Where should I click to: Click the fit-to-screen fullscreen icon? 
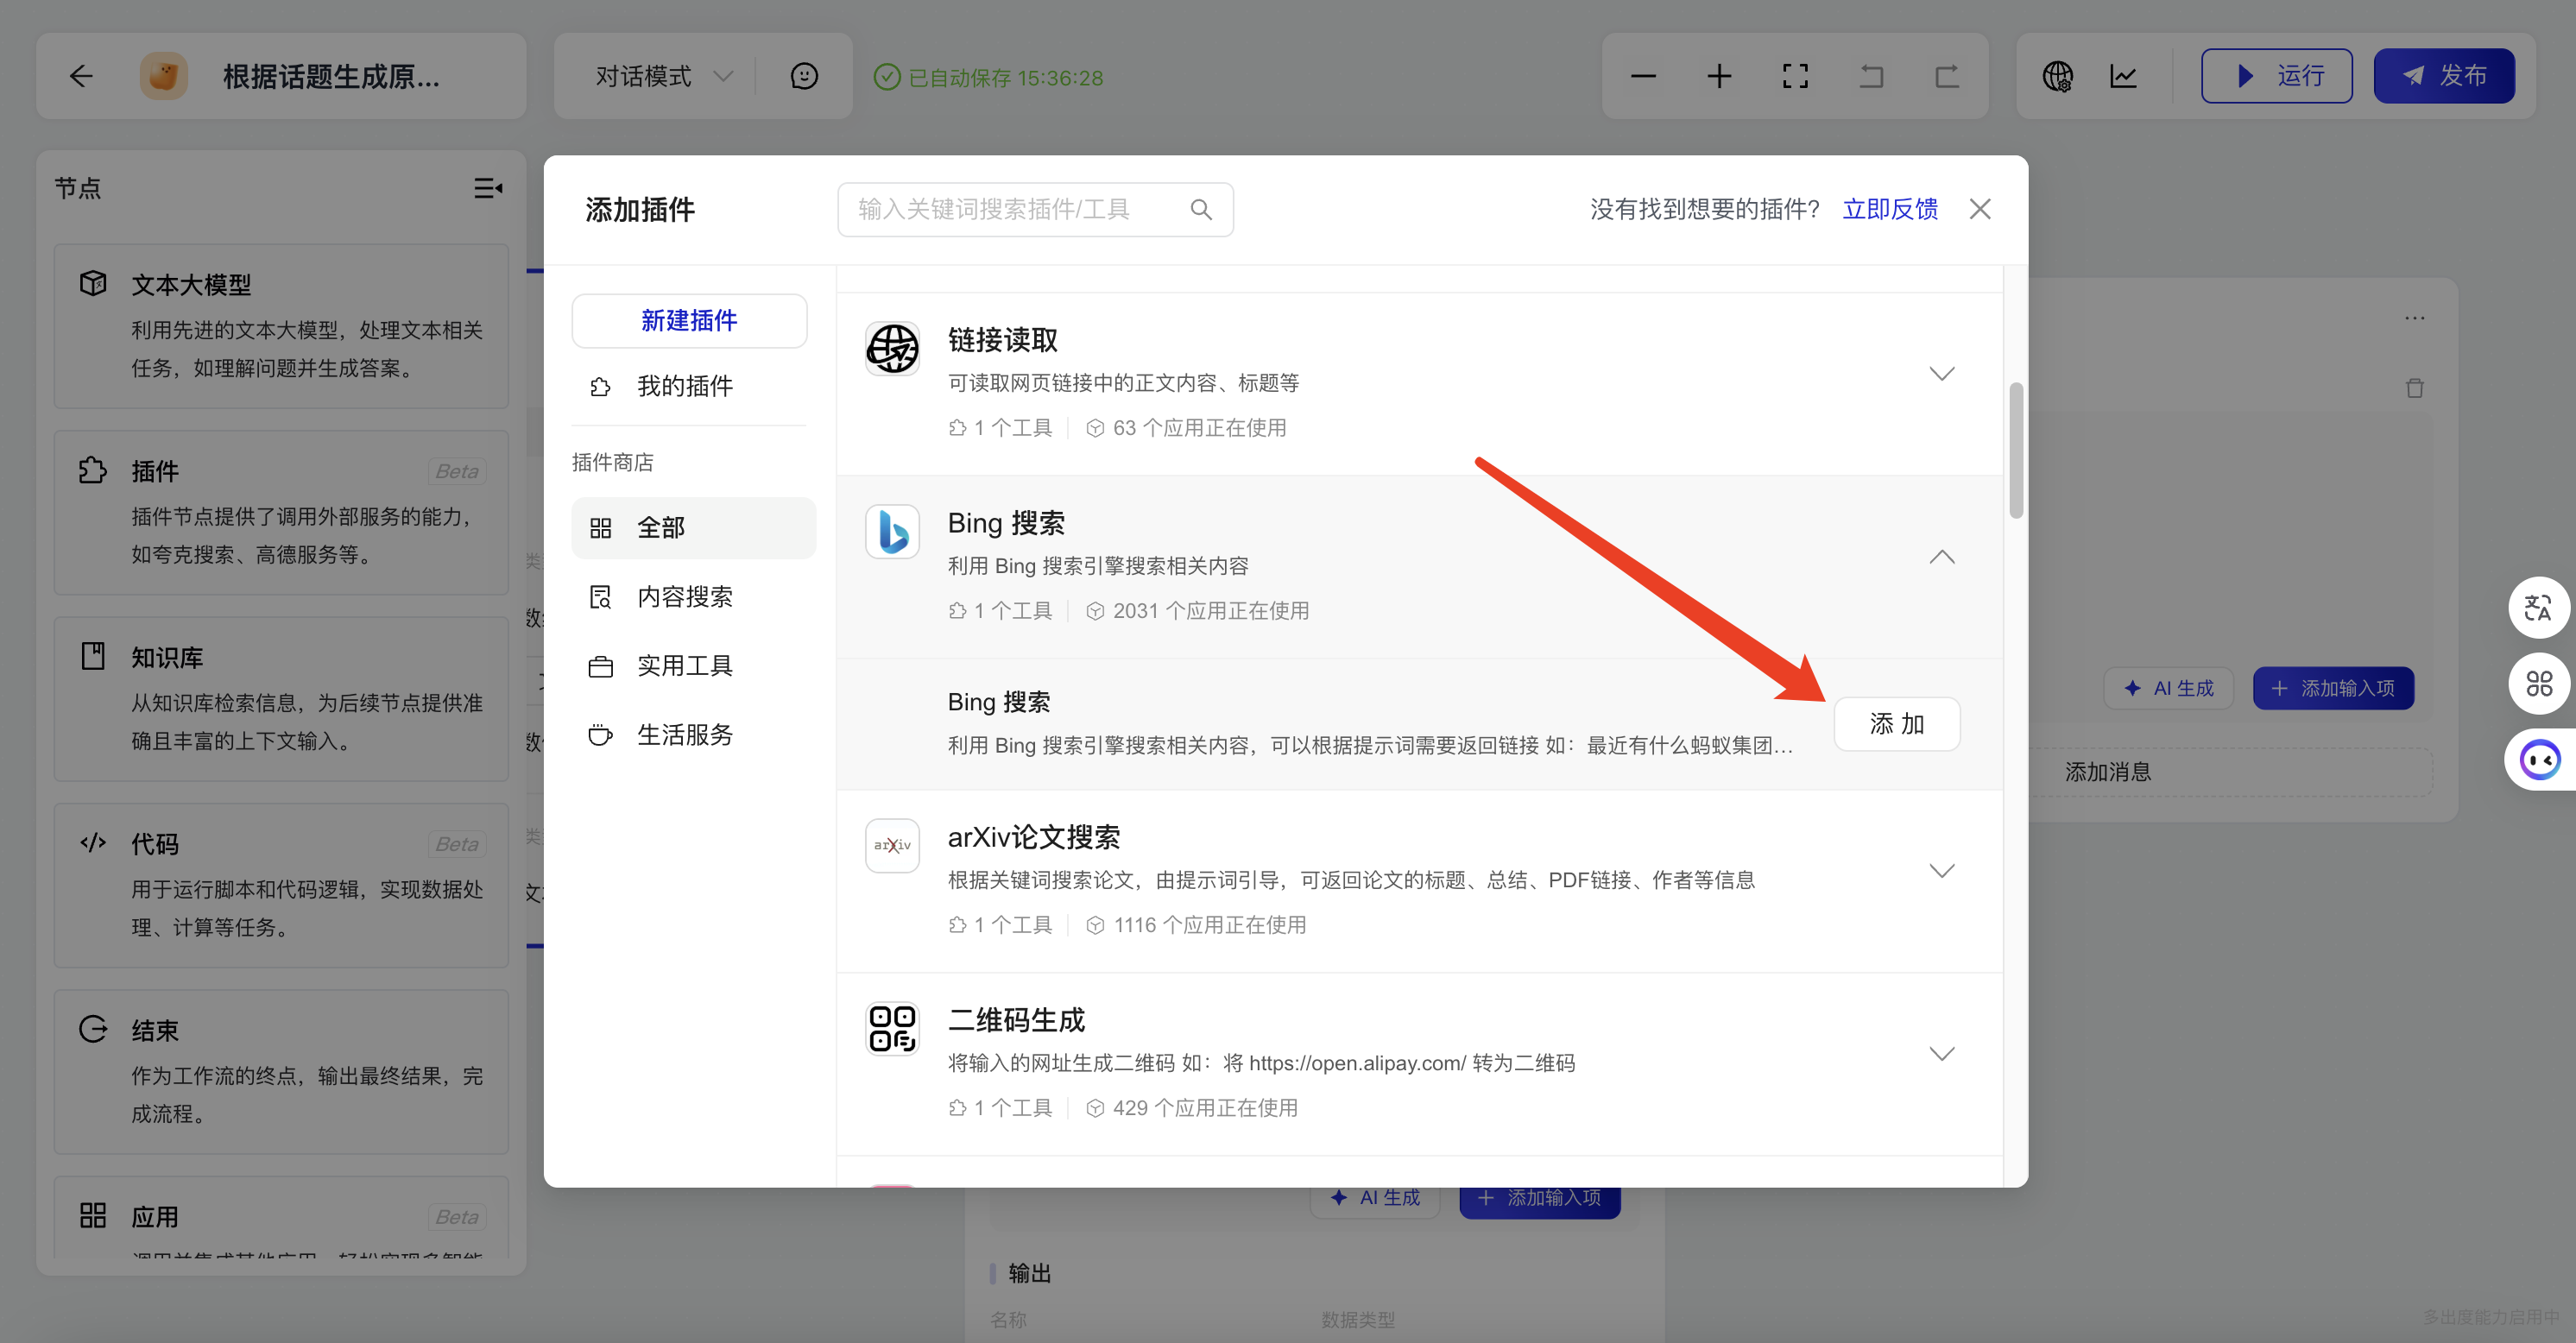click(x=1795, y=76)
